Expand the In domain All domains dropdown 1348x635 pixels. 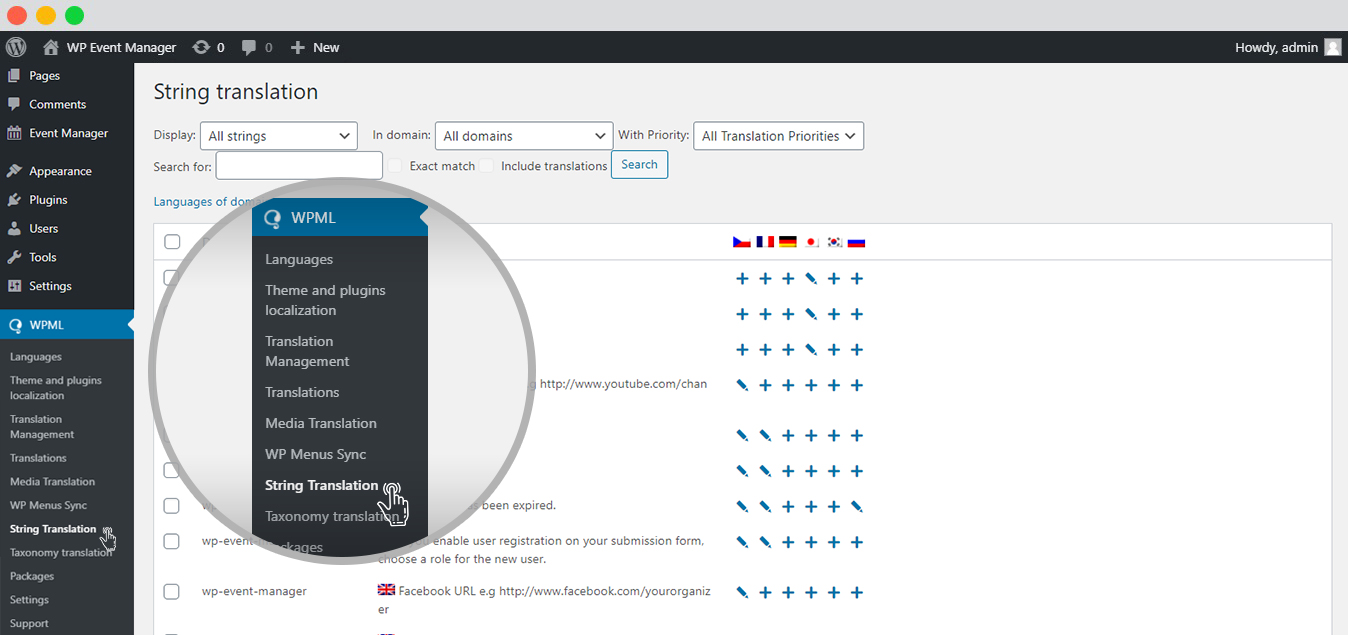pos(524,136)
